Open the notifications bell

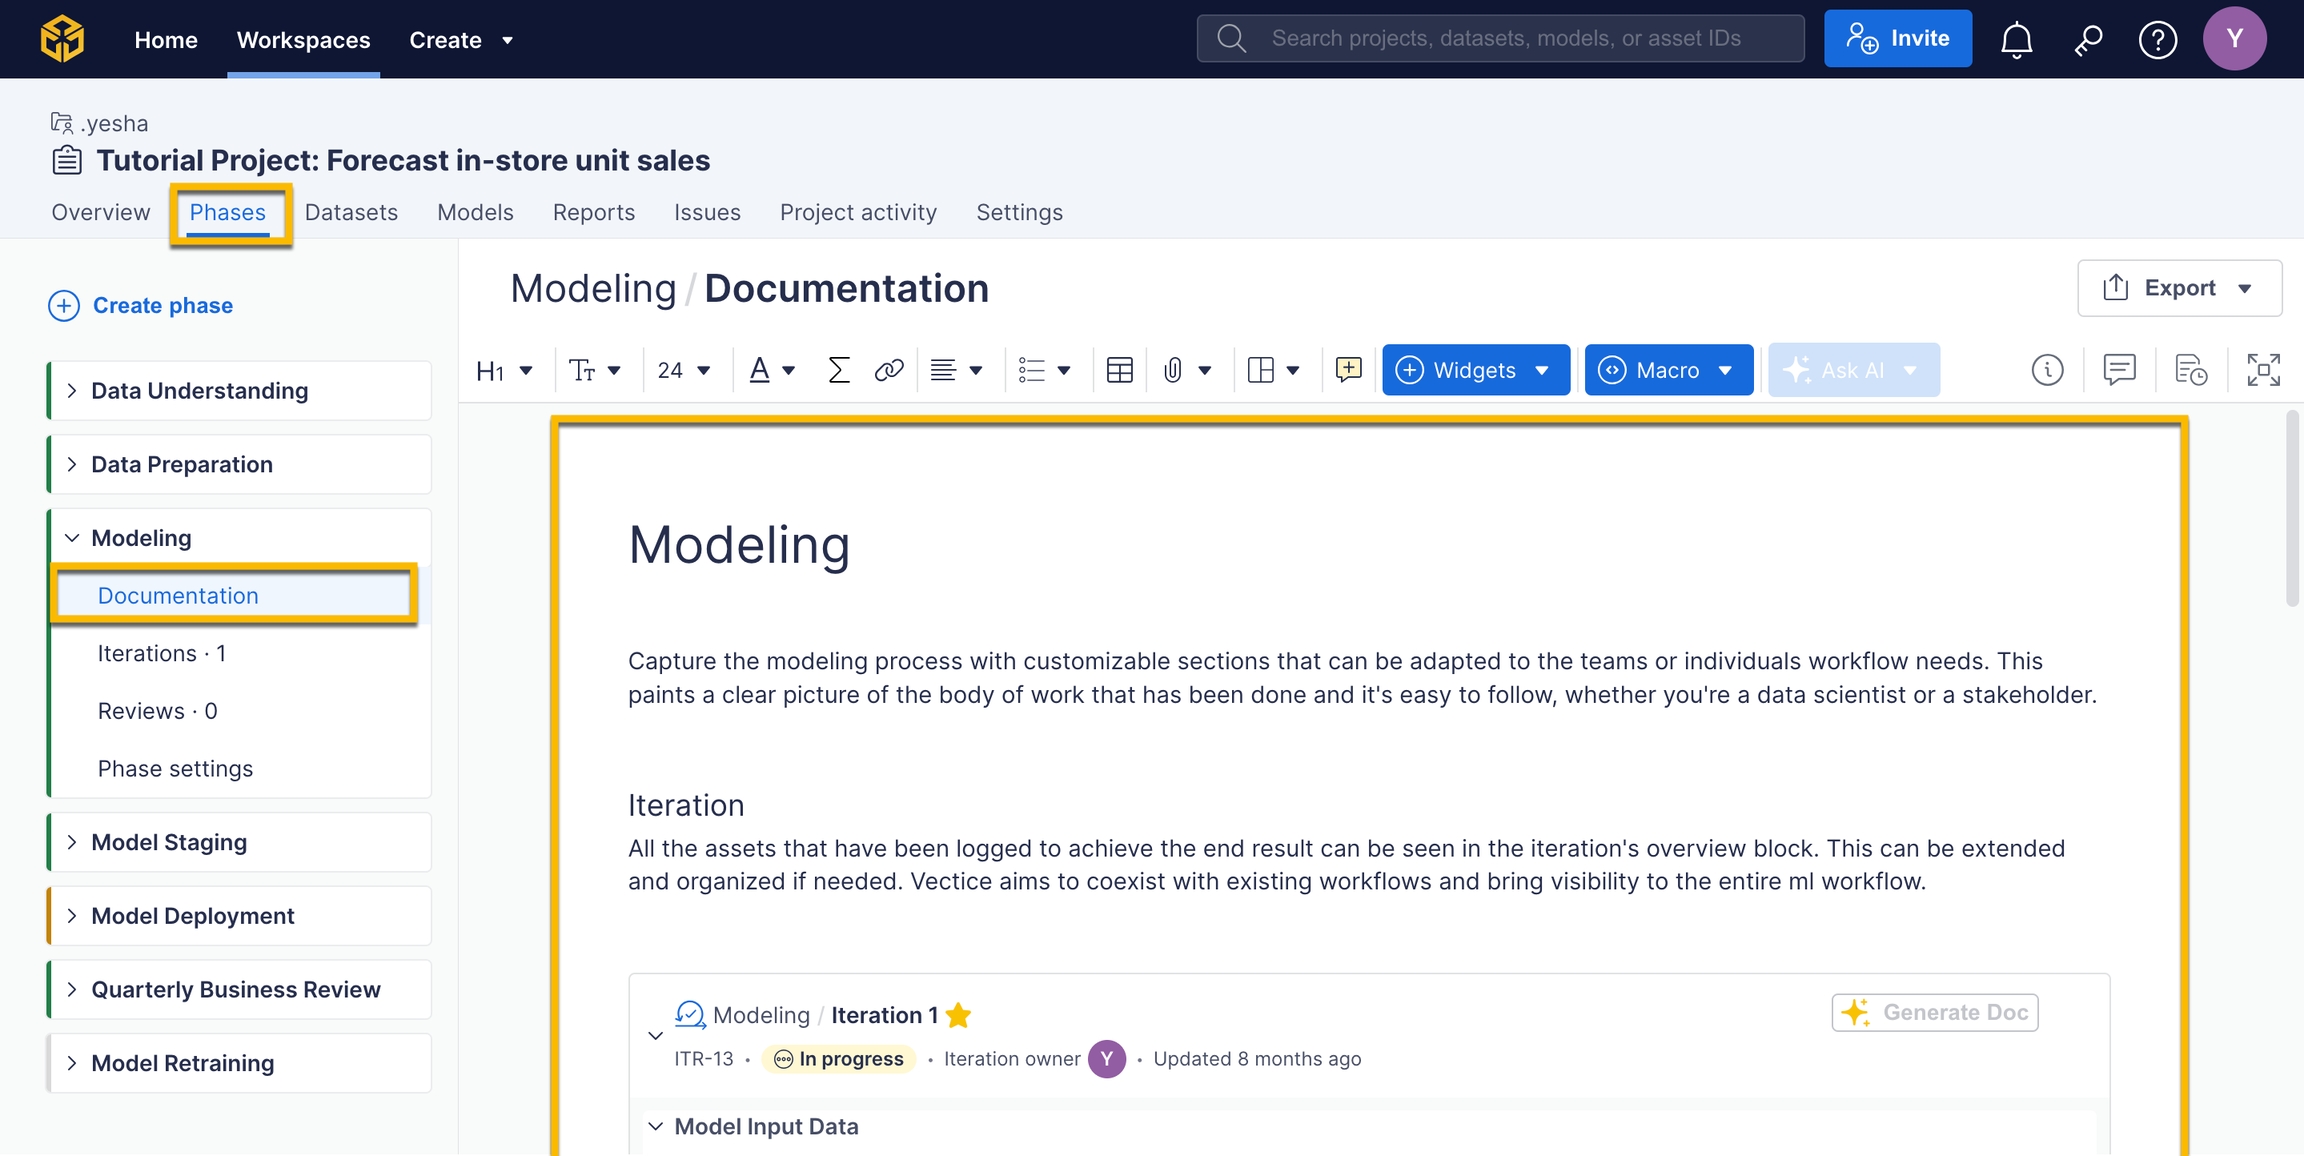tap(2016, 39)
